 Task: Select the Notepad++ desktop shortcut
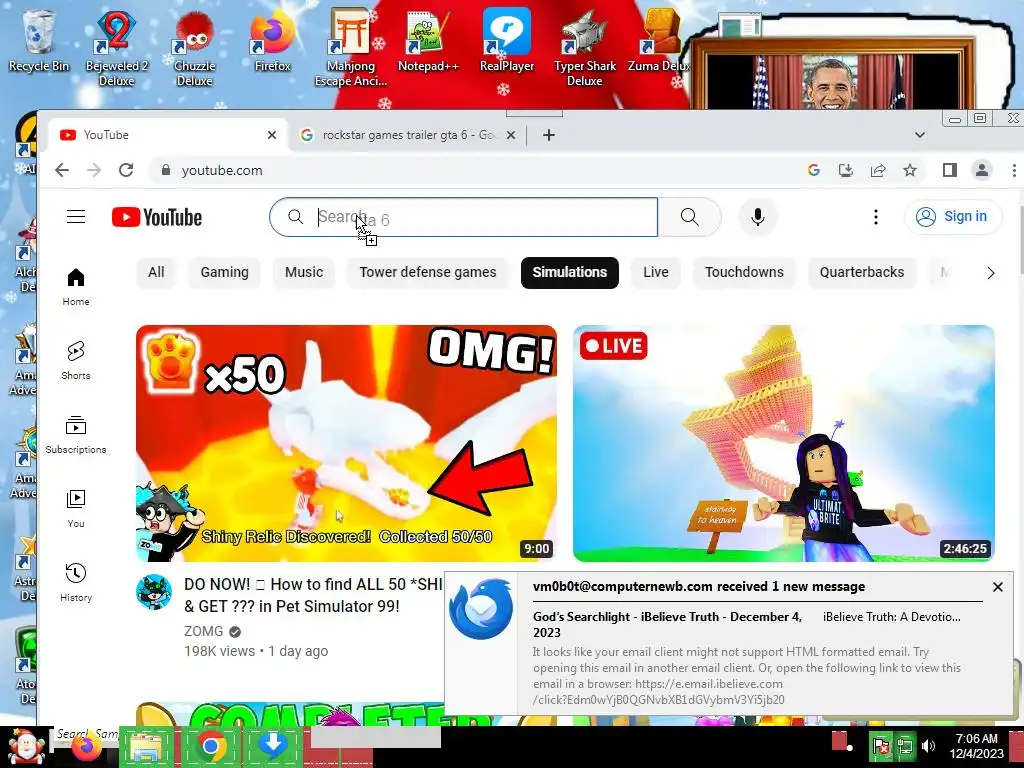pyautogui.click(x=428, y=39)
